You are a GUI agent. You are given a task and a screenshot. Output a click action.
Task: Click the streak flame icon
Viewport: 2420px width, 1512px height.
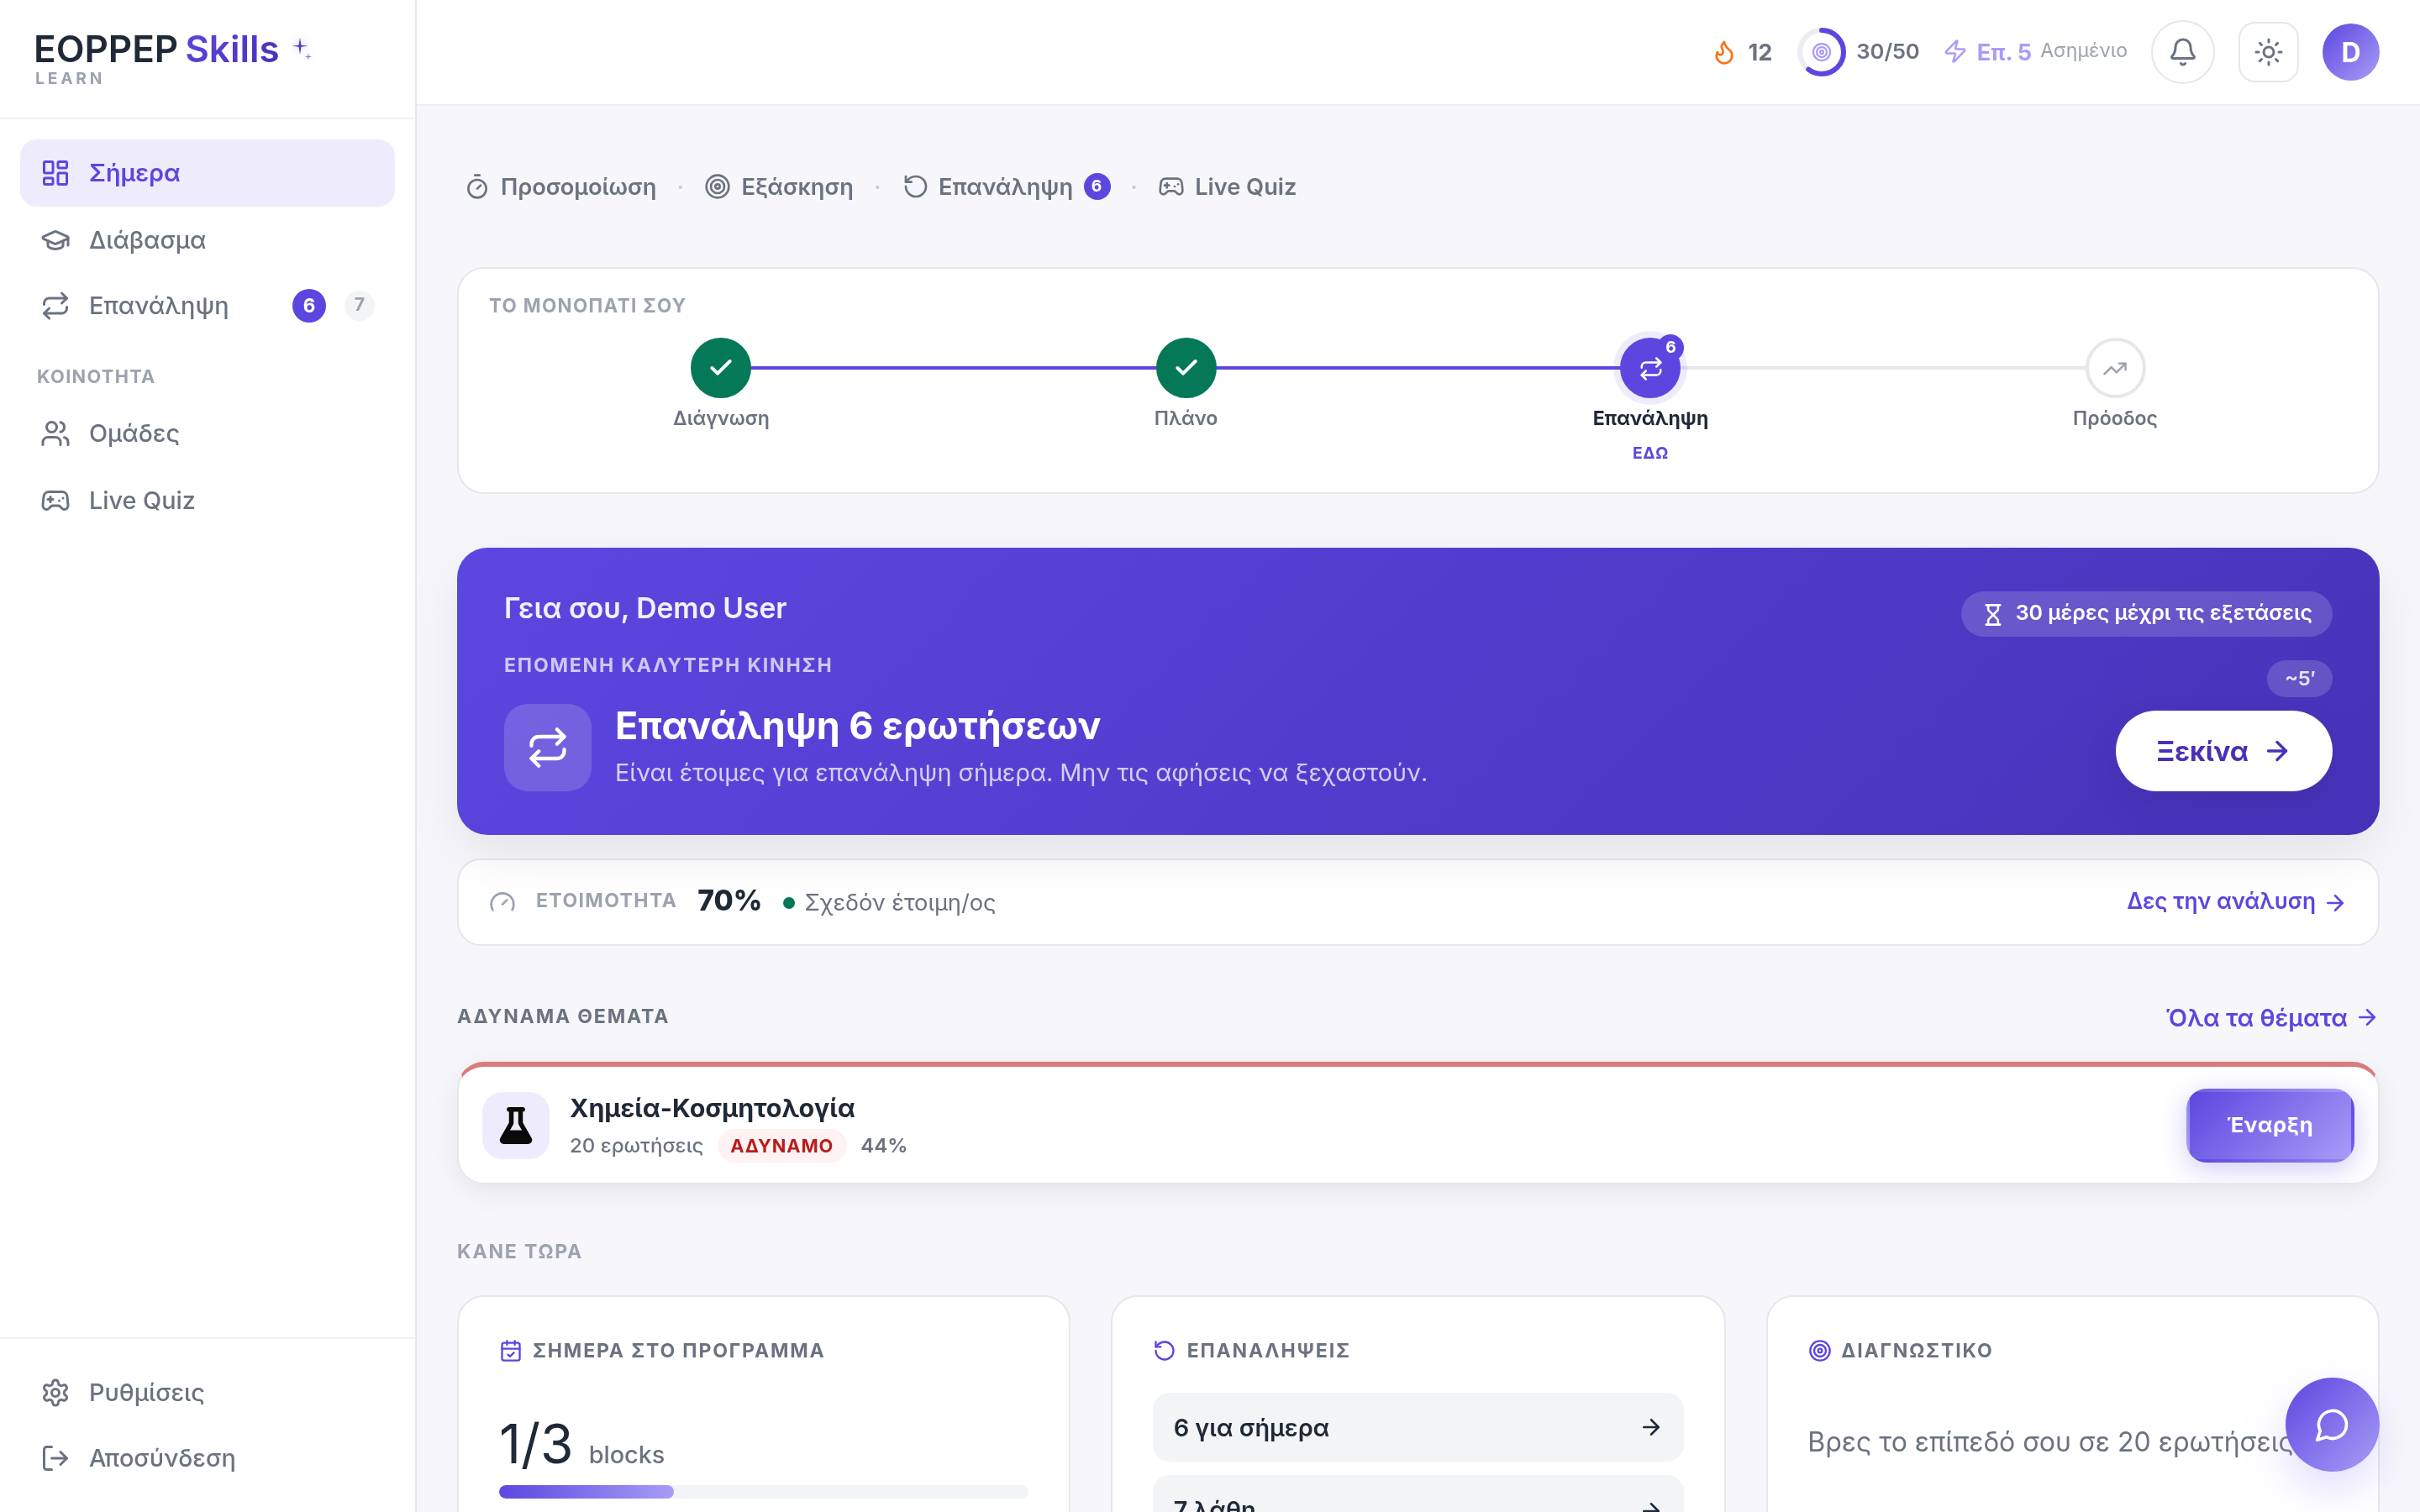pos(1724,52)
